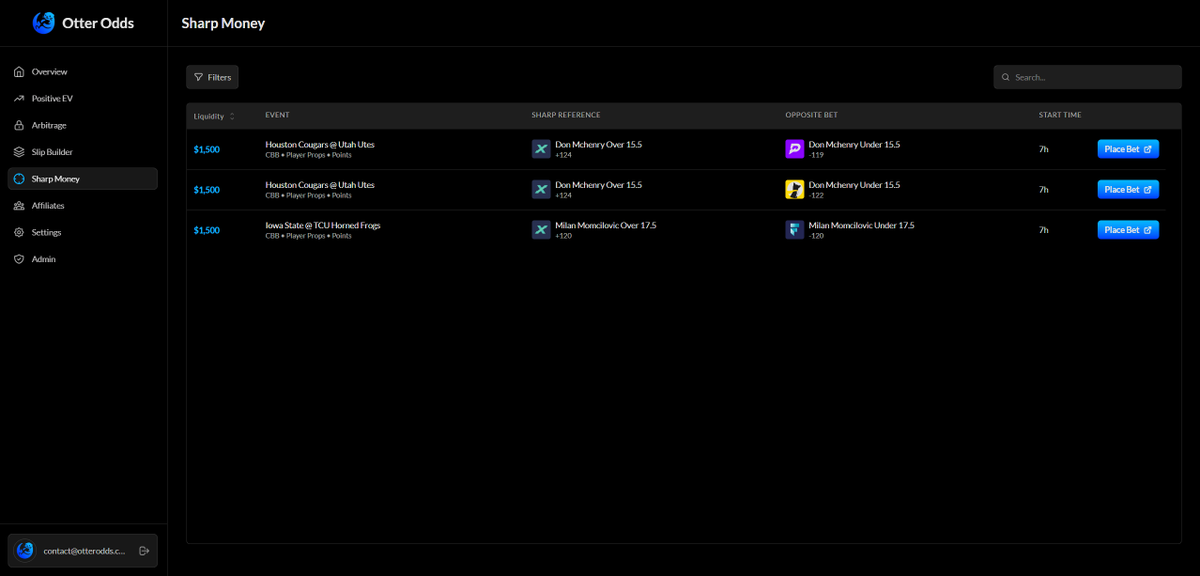Click the START TIME column header

[1060, 115]
